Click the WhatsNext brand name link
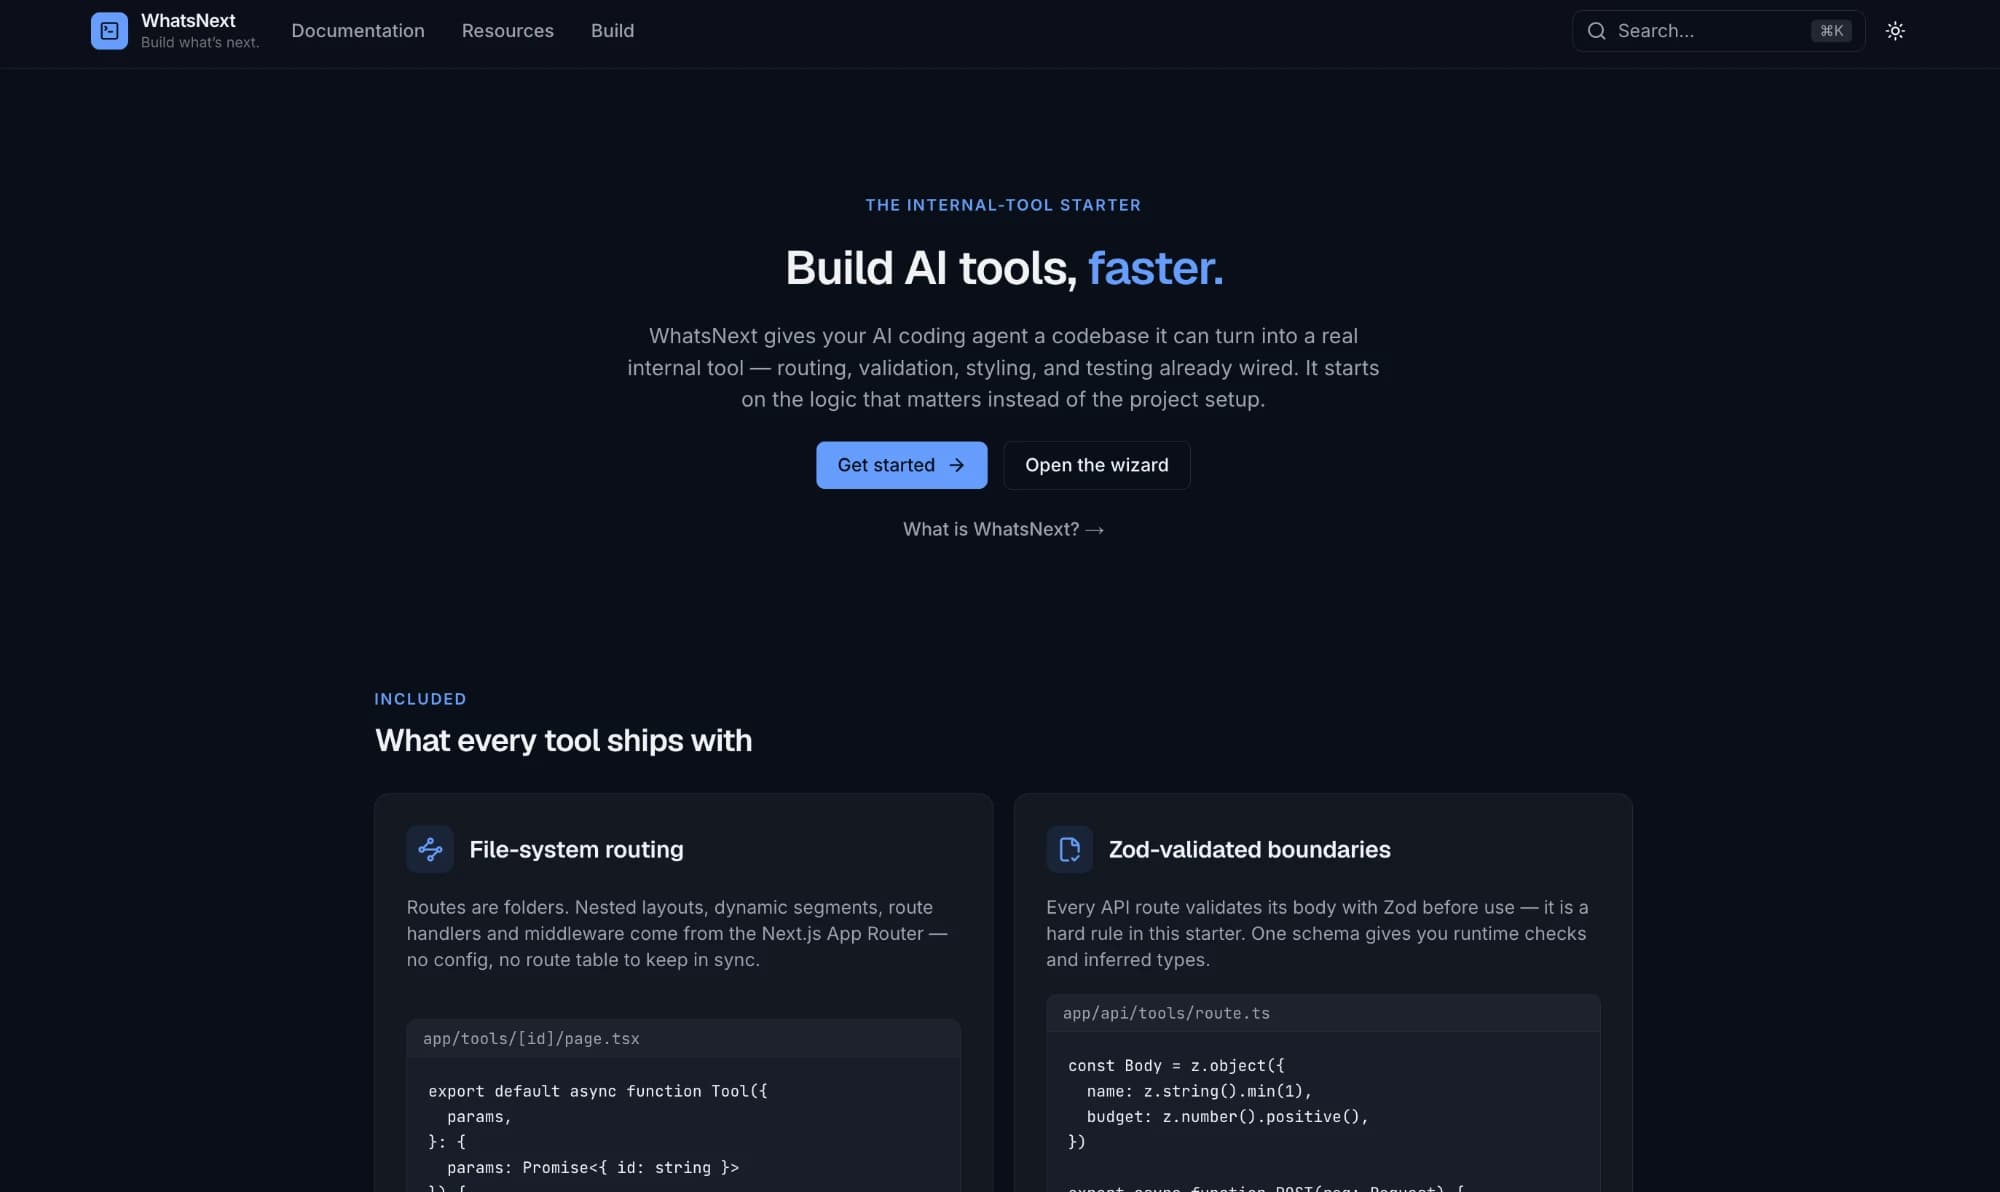The height and width of the screenshot is (1192, 2000). tap(188, 21)
